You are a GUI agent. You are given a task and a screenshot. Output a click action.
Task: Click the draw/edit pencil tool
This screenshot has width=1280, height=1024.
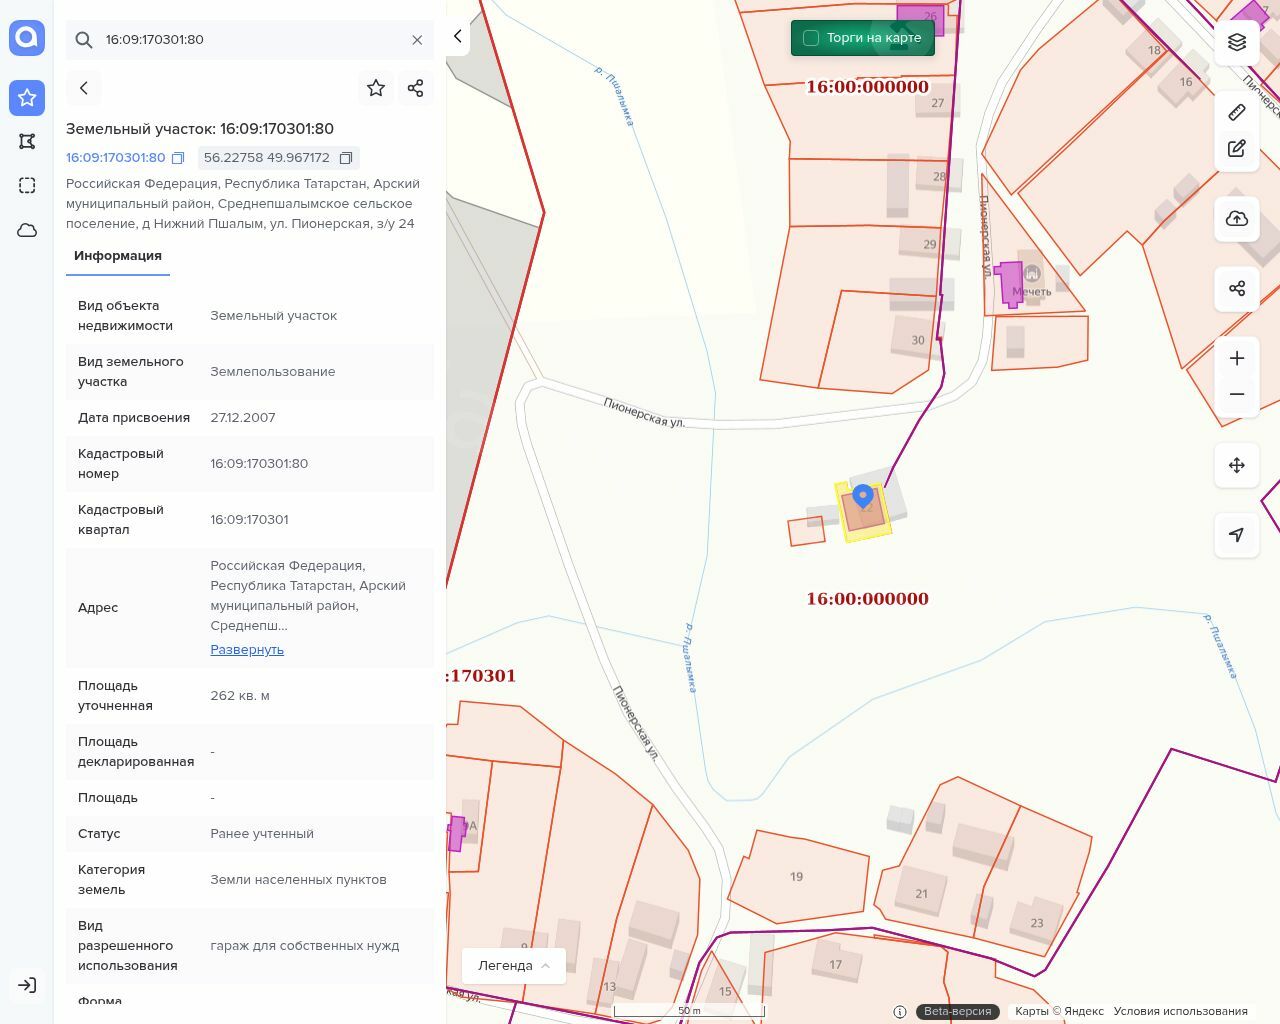coord(1237,149)
